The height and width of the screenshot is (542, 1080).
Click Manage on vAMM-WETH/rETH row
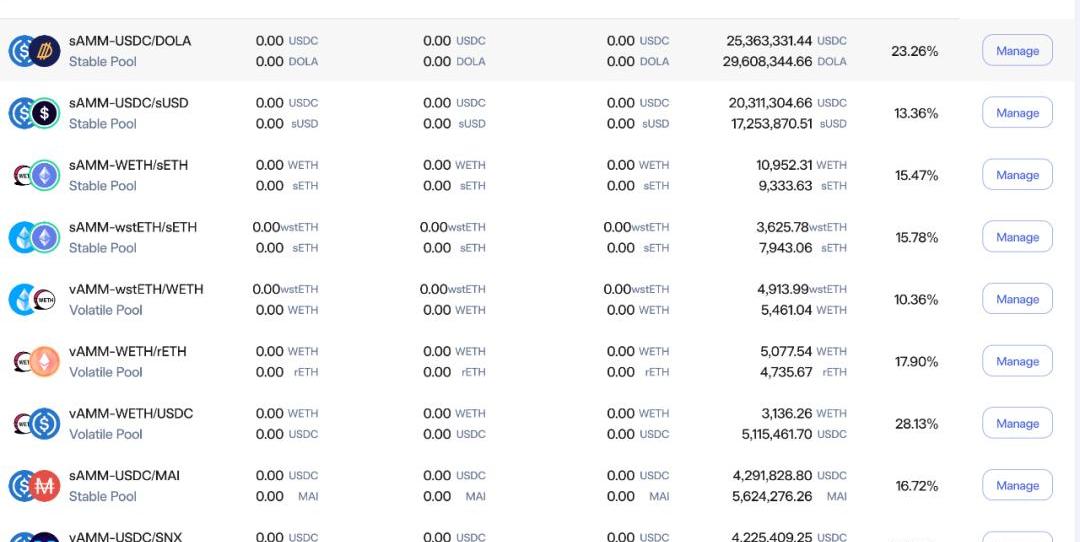pyautogui.click(x=1017, y=361)
